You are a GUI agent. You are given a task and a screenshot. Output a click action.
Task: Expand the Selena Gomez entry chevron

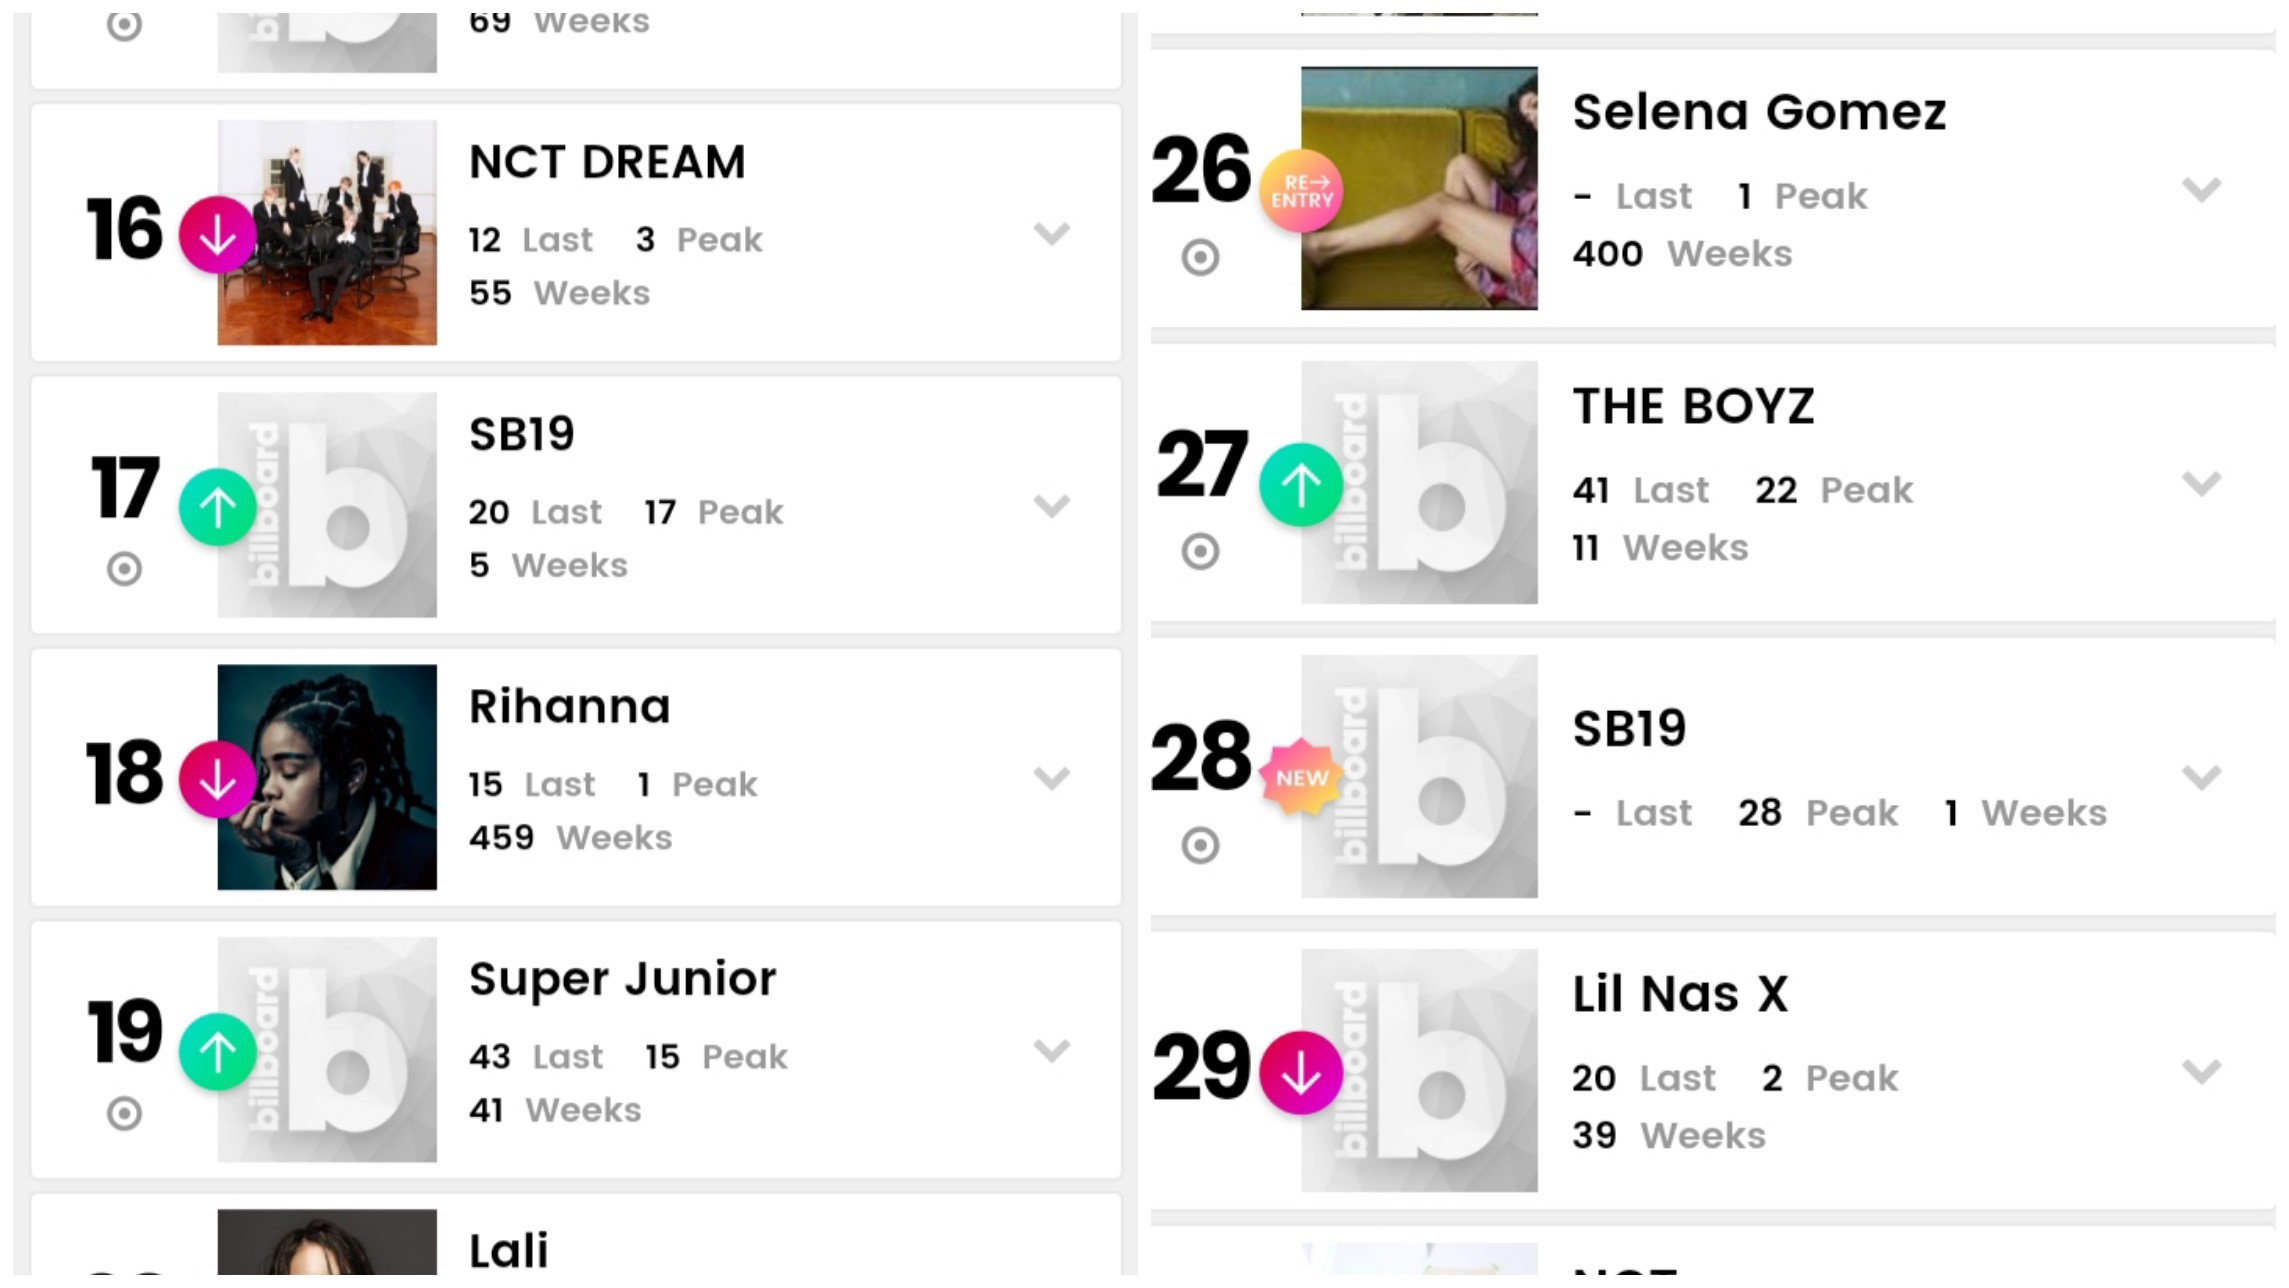[2202, 189]
